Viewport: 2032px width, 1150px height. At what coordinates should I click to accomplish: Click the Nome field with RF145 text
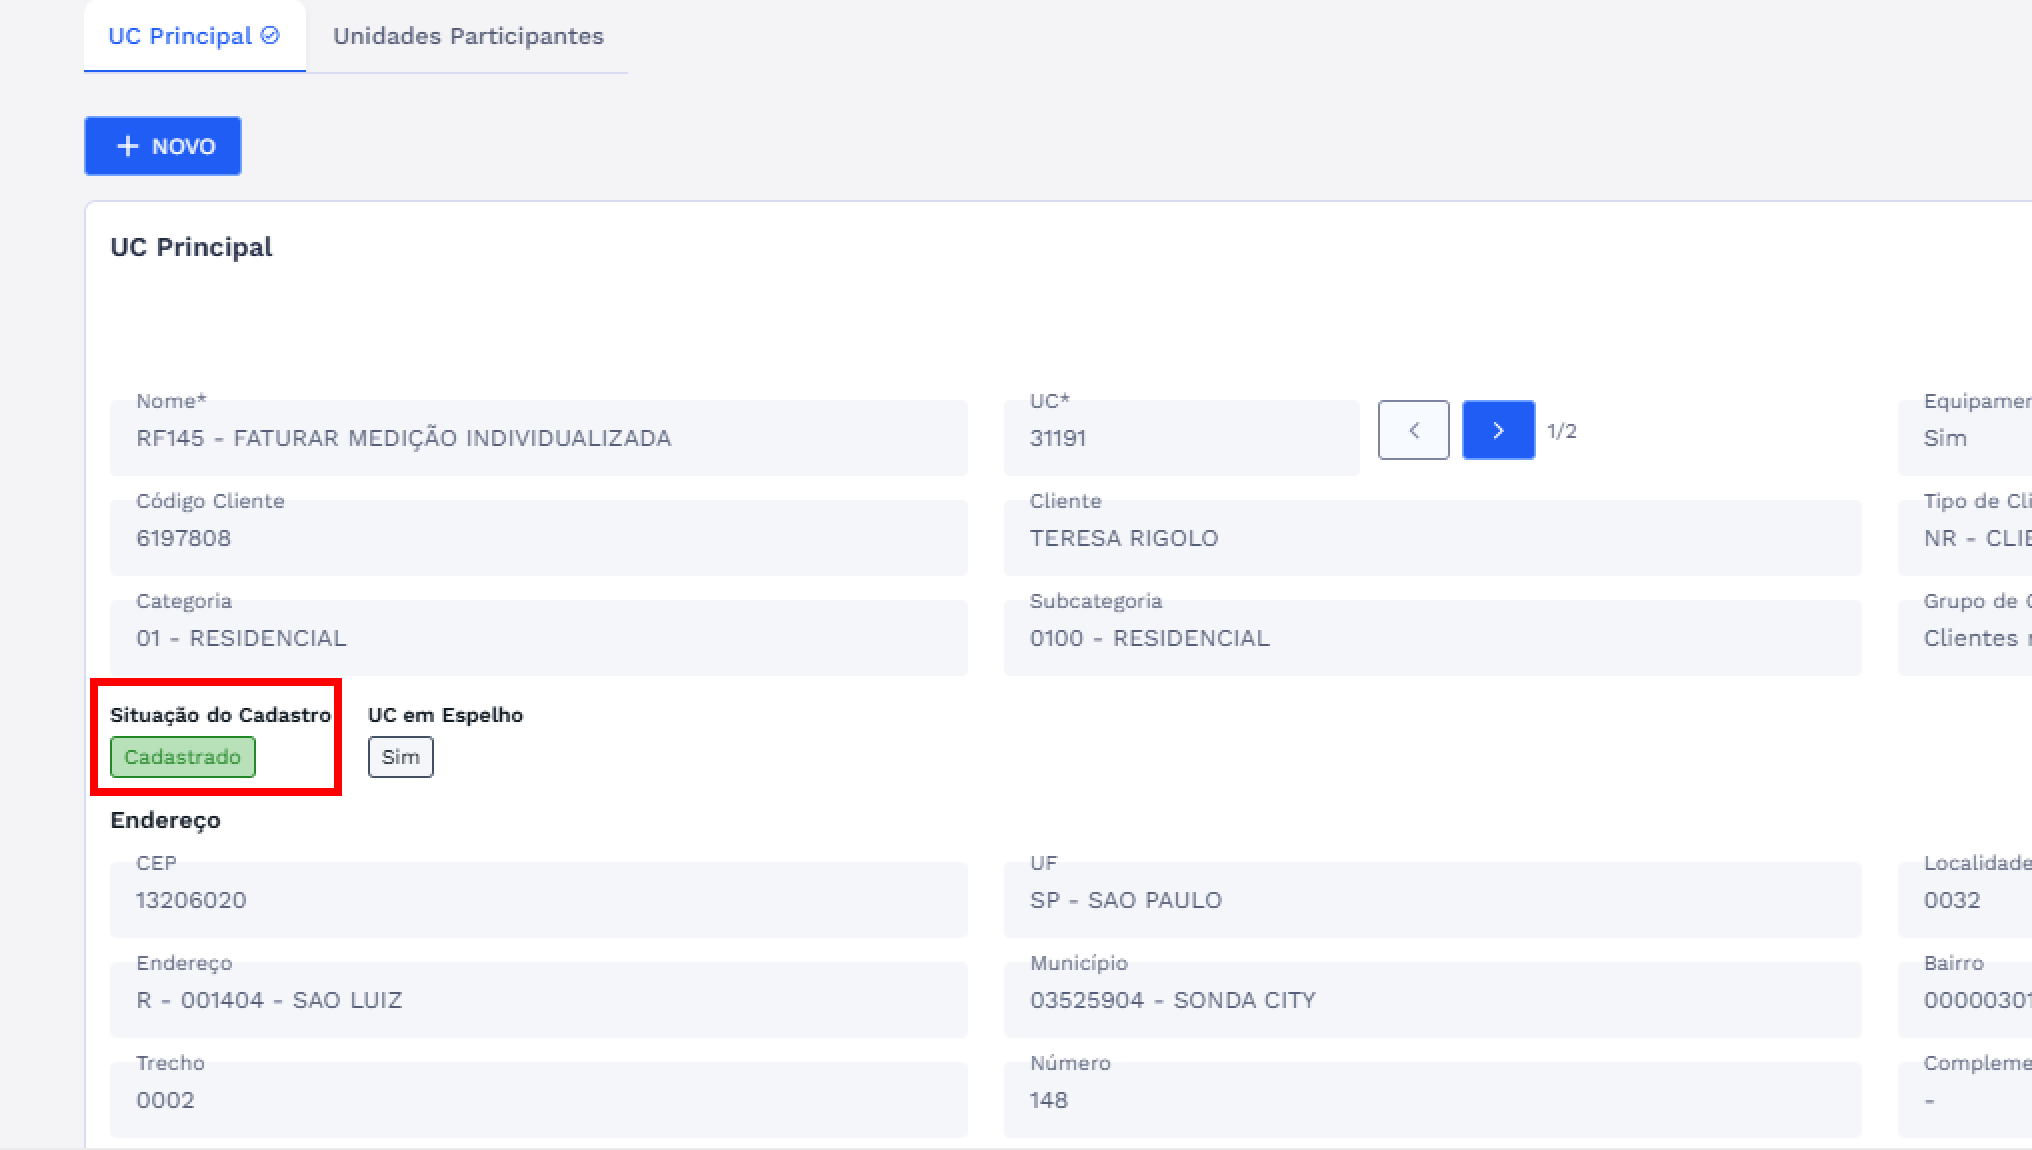(x=538, y=438)
